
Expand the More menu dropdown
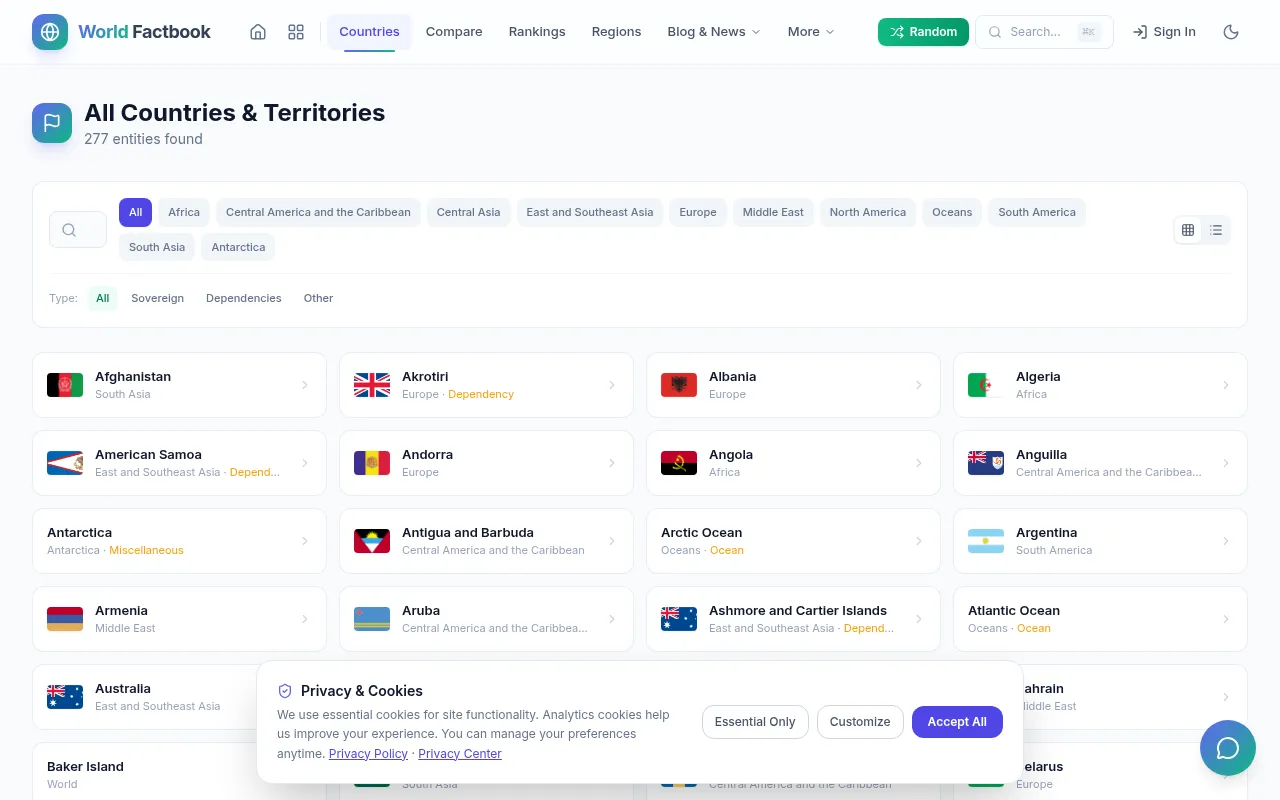click(x=811, y=32)
